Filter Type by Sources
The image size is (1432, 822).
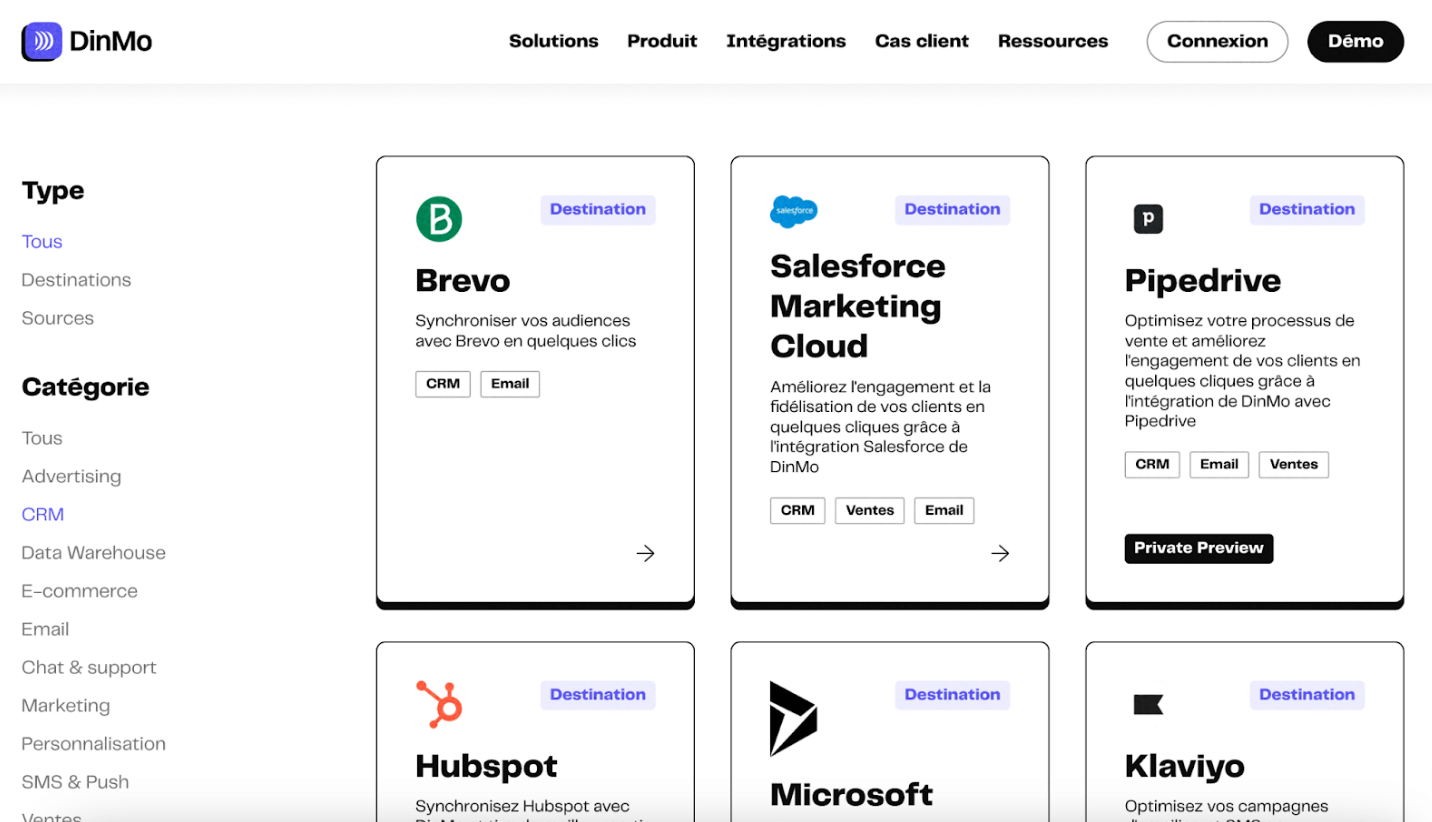pos(58,318)
